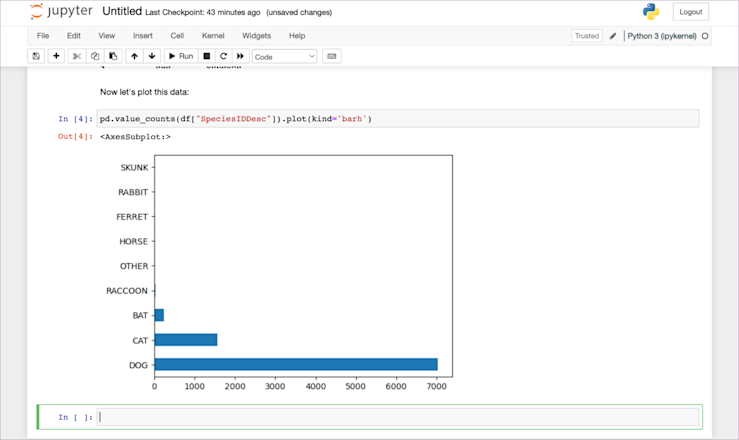The width and height of the screenshot is (739, 440).
Task: Paste cells below icon
Action: pos(113,56)
